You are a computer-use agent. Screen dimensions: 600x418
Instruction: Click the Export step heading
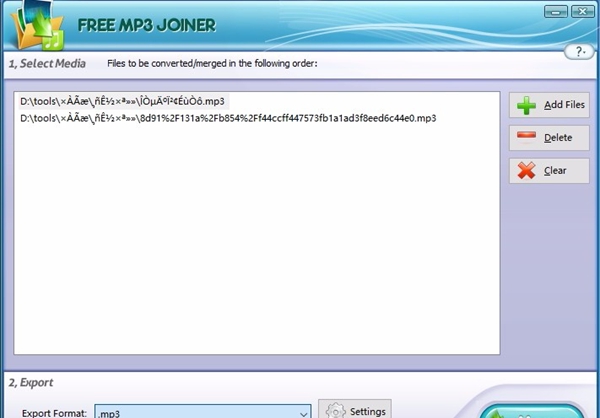point(31,382)
